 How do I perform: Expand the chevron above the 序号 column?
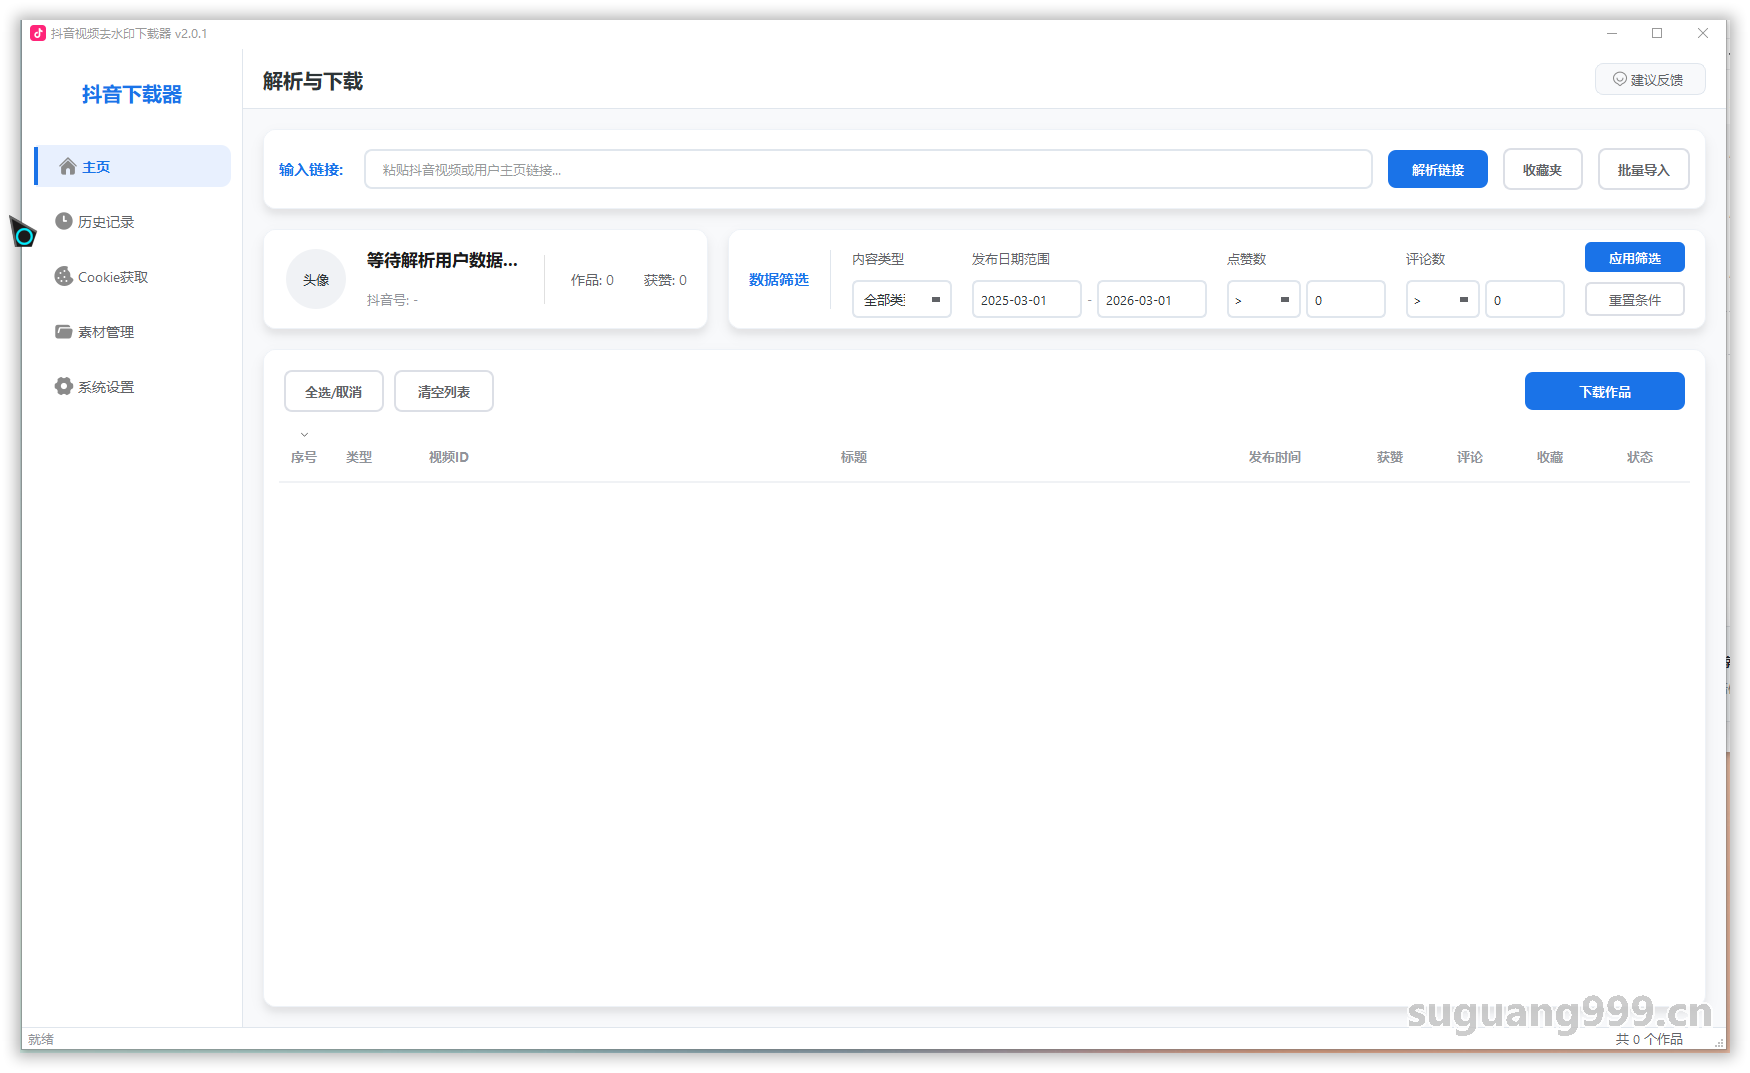(x=305, y=435)
